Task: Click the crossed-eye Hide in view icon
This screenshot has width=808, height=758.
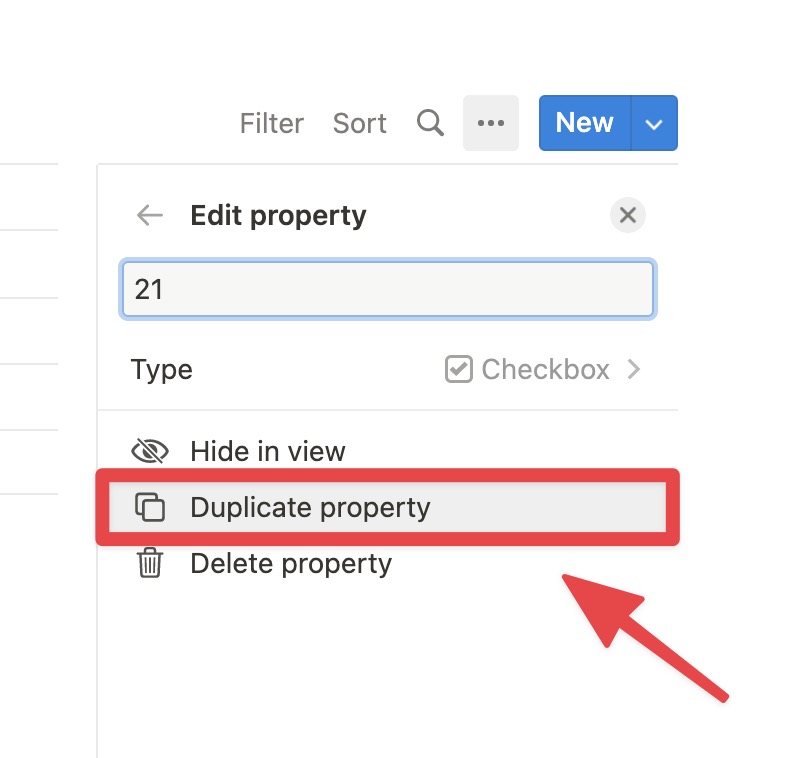Action: click(x=150, y=451)
